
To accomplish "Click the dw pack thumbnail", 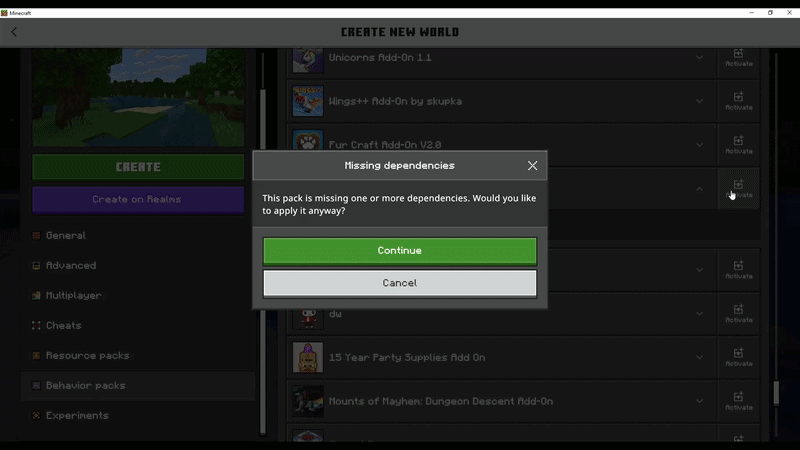I will (308, 317).
